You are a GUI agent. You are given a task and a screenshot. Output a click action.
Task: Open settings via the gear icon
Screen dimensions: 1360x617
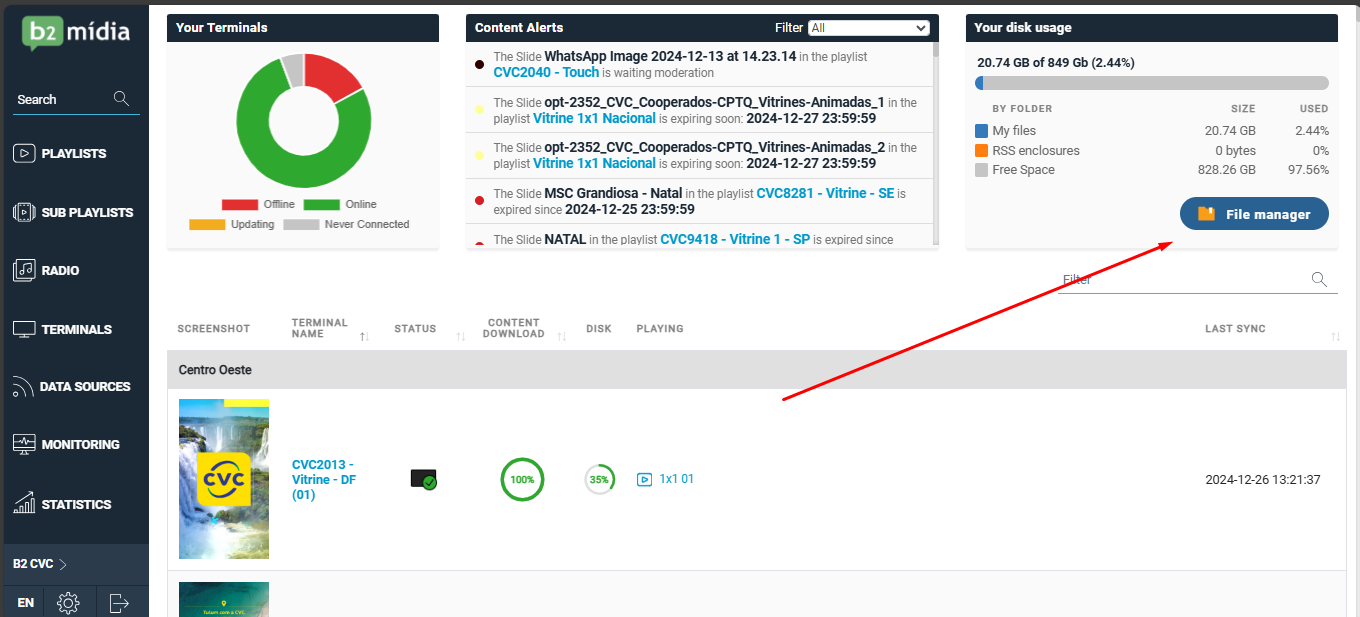click(x=69, y=603)
